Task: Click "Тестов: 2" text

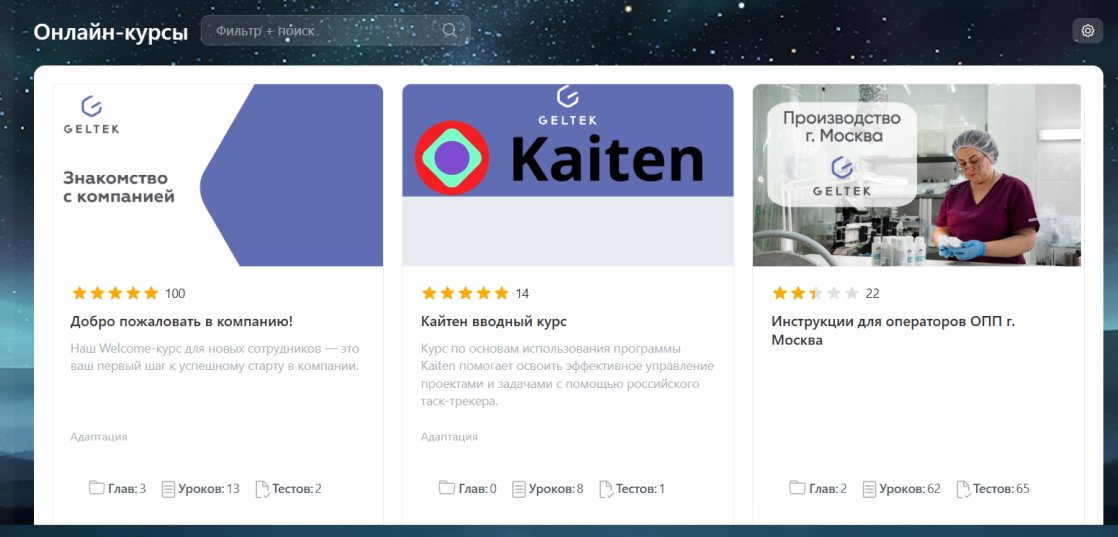Action: (297, 489)
